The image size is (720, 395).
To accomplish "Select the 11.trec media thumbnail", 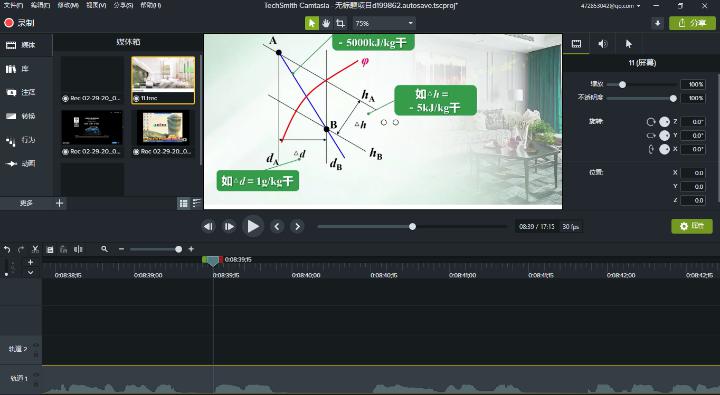I will (x=163, y=80).
